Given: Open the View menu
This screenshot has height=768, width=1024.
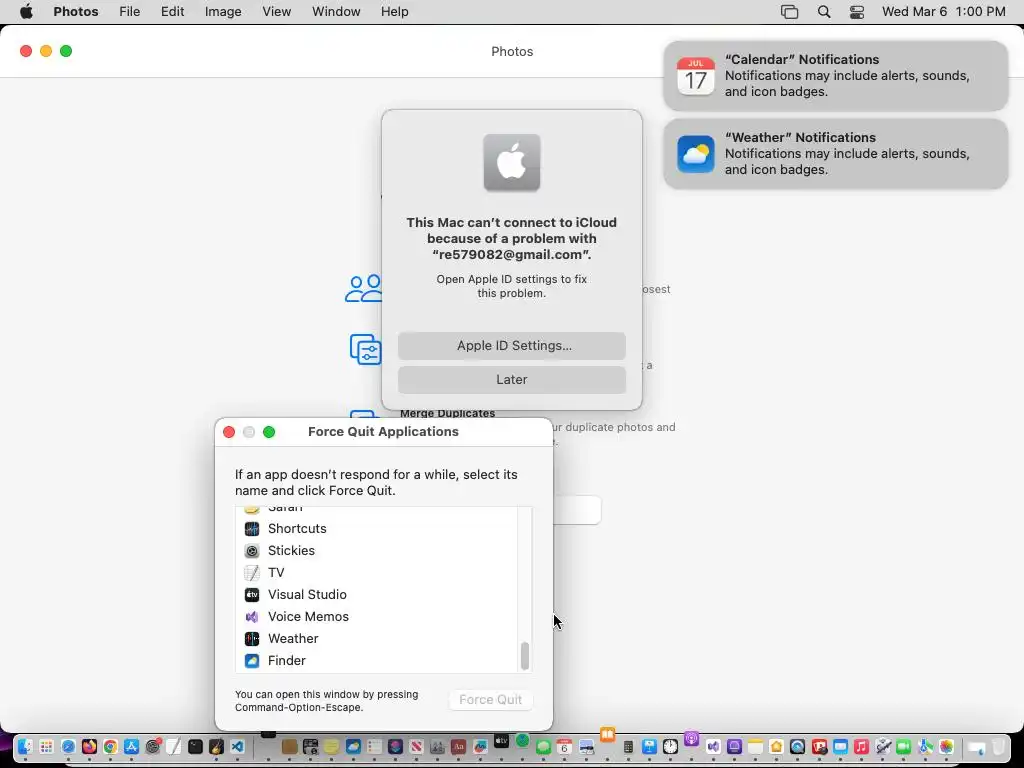Looking at the screenshot, I should [x=276, y=11].
